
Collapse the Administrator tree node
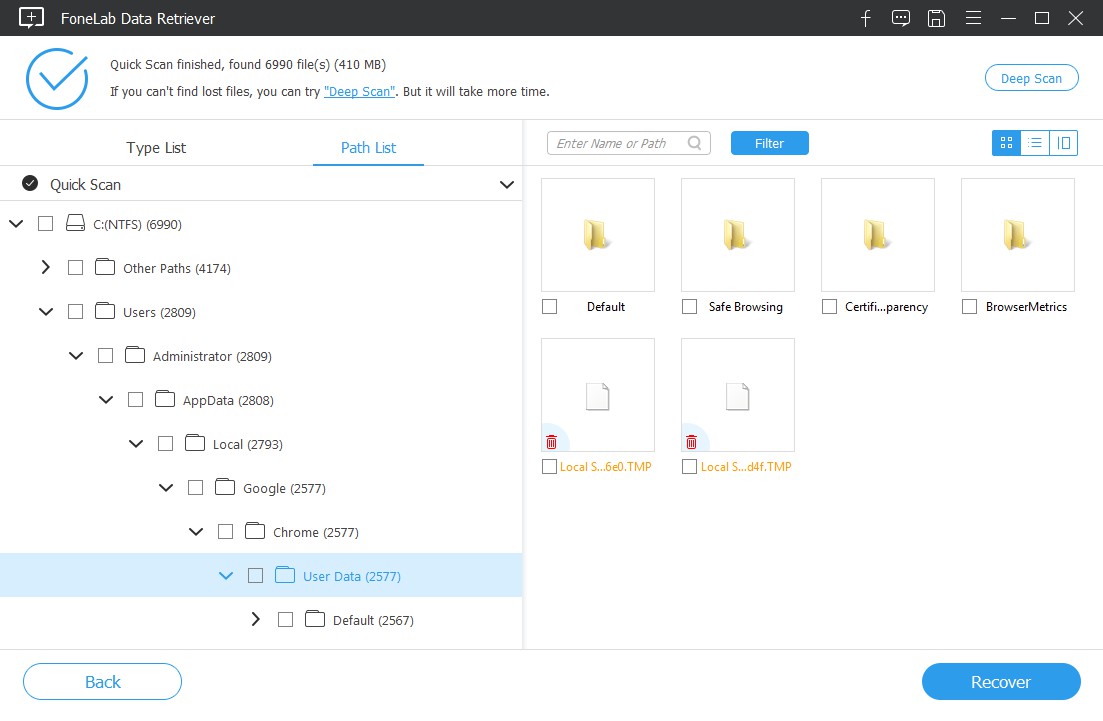(76, 356)
